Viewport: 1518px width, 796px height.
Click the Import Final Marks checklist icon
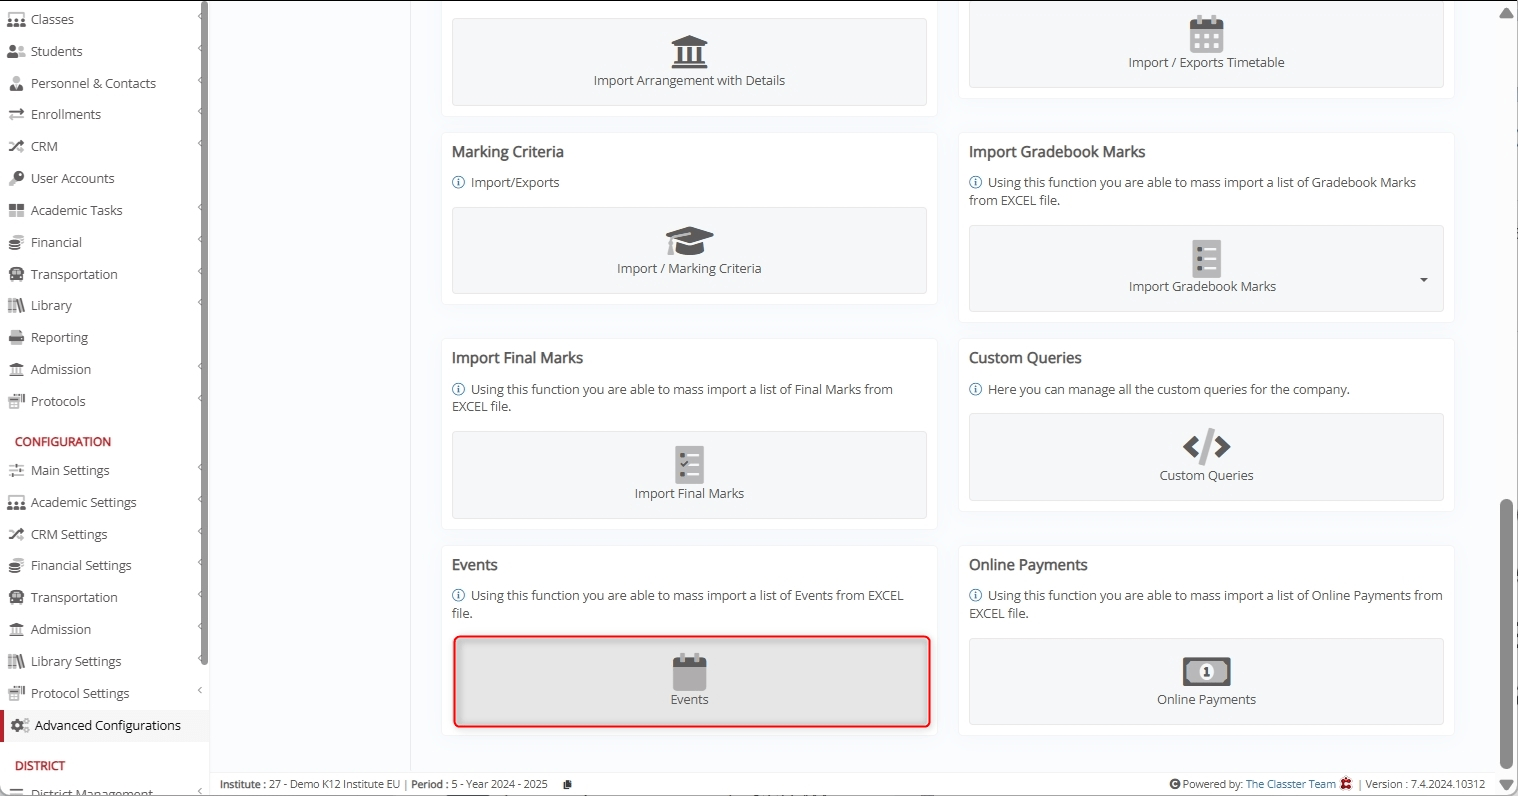pyautogui.click(x=689, y=465)
